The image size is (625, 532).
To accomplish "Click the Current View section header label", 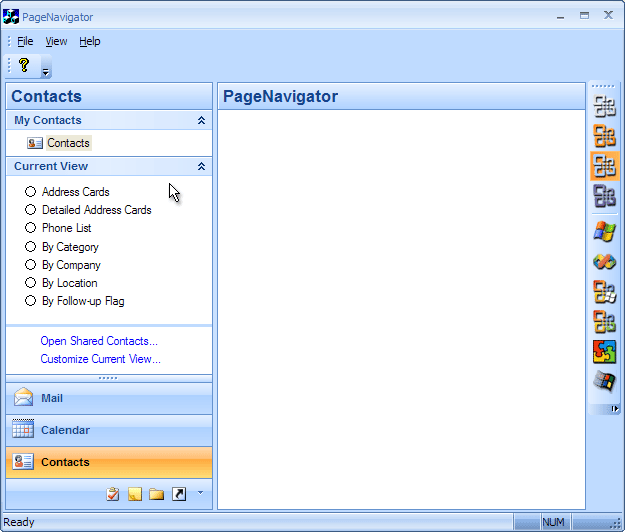I will pyautogui.click(x=51, y=166).
